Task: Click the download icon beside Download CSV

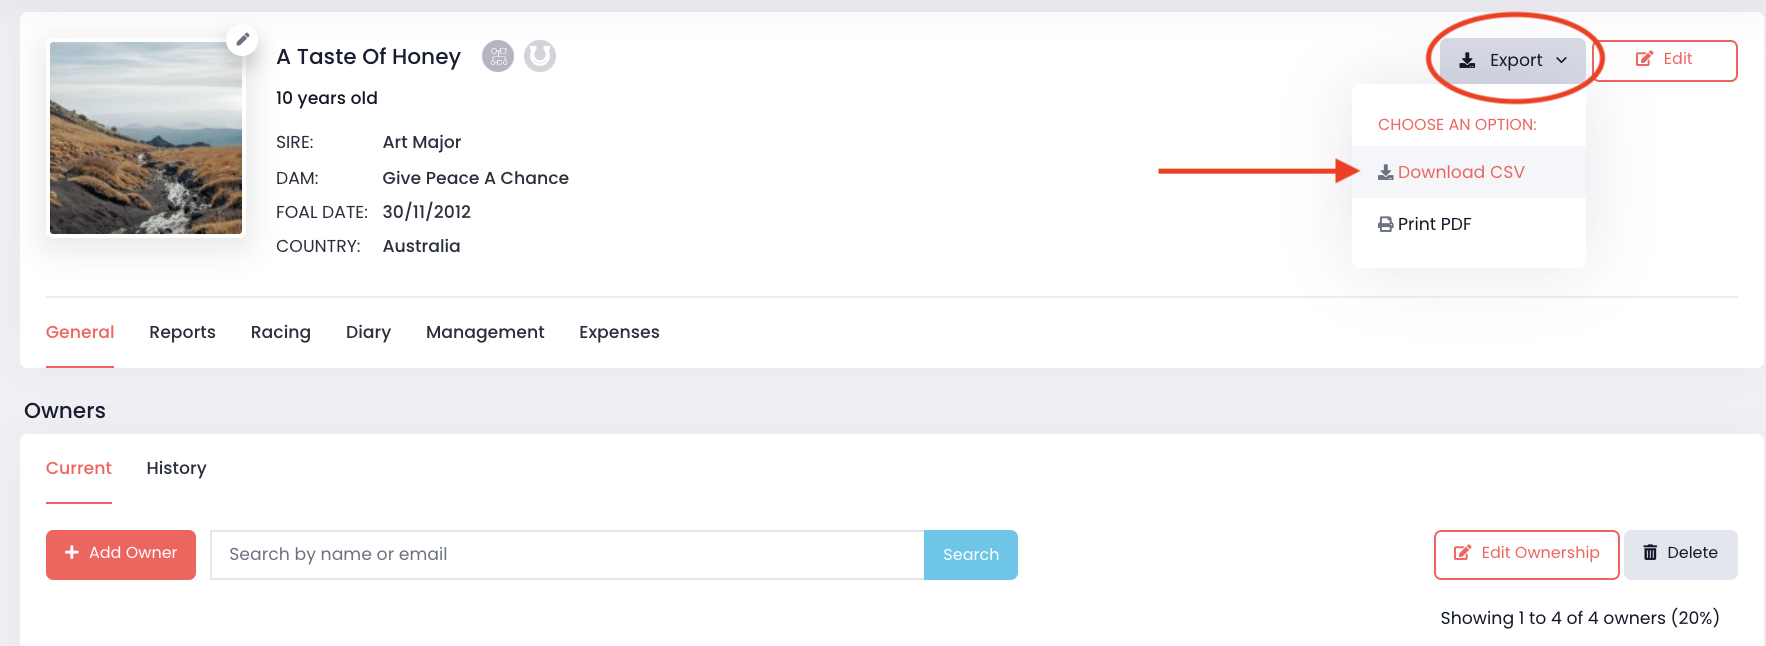Action: [1385, 172]
